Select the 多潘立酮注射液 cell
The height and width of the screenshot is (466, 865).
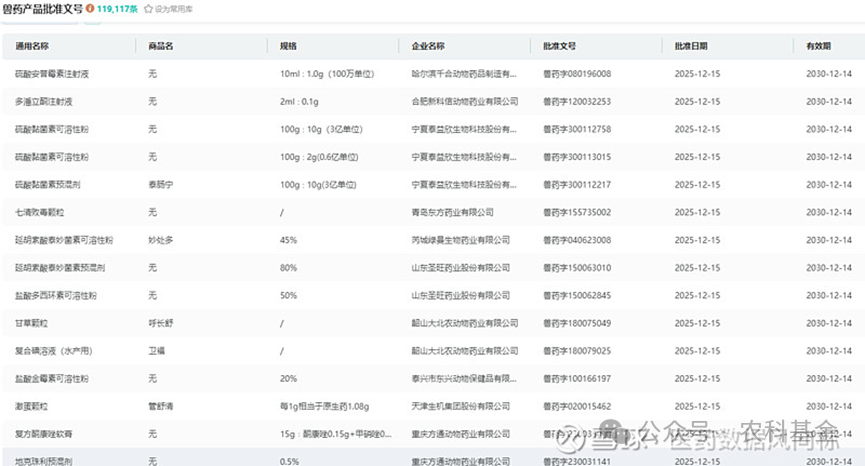pos(44,101)
